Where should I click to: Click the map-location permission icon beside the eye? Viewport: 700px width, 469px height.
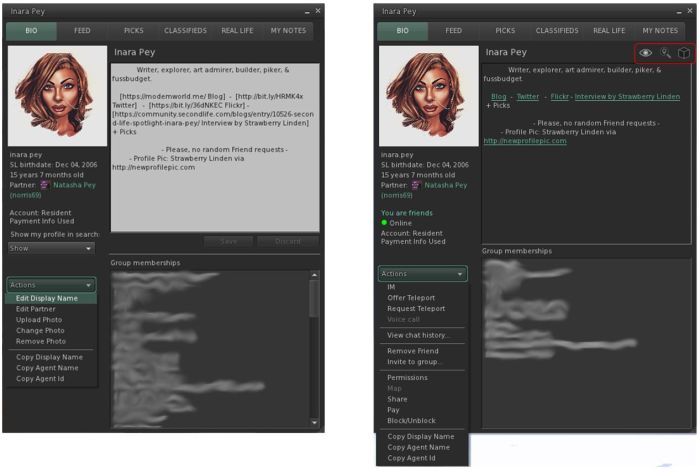click(x=664, y=53)
